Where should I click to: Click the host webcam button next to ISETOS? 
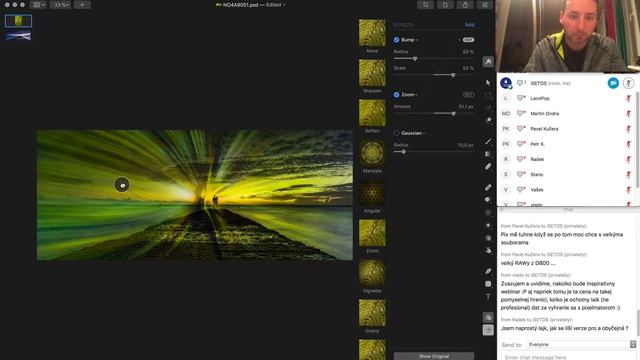tap(613, 83)
